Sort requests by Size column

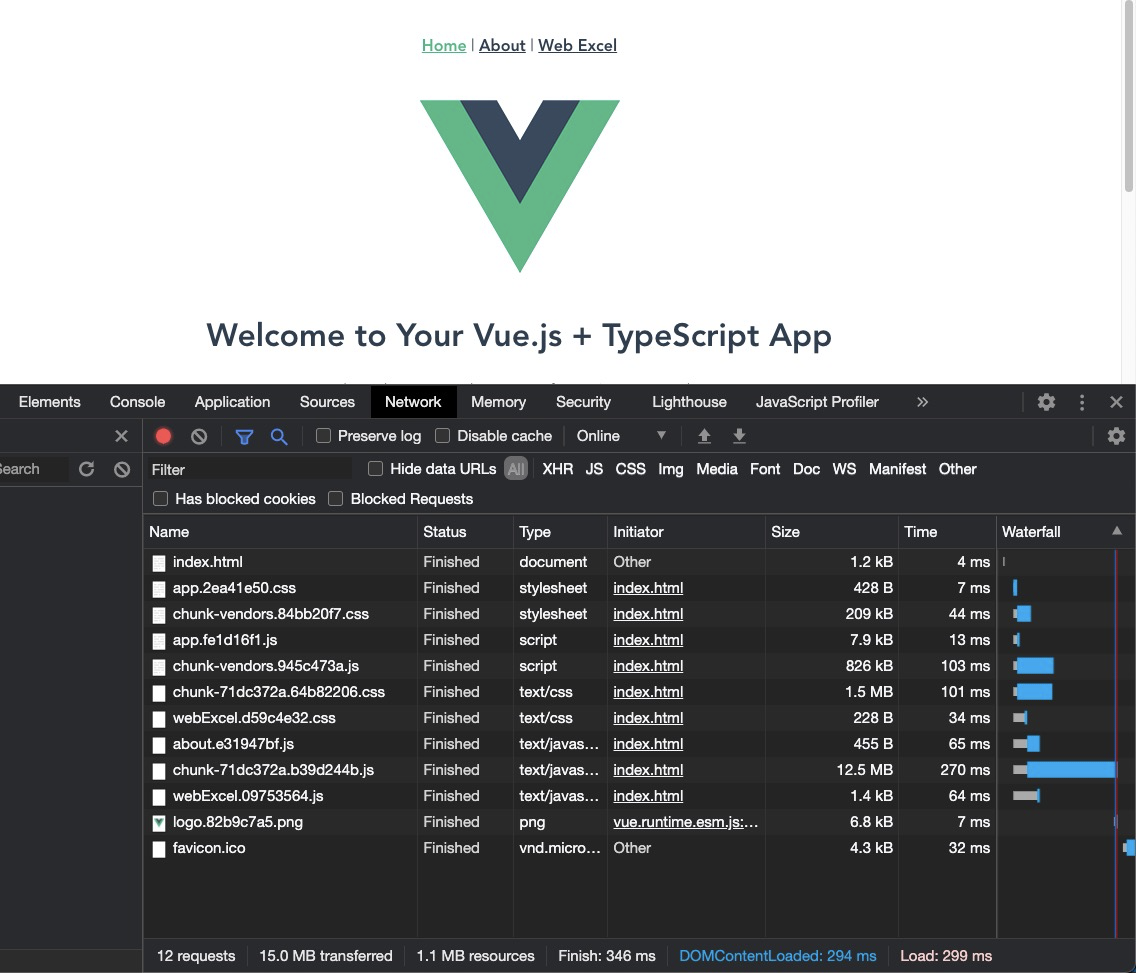(831, 532)
